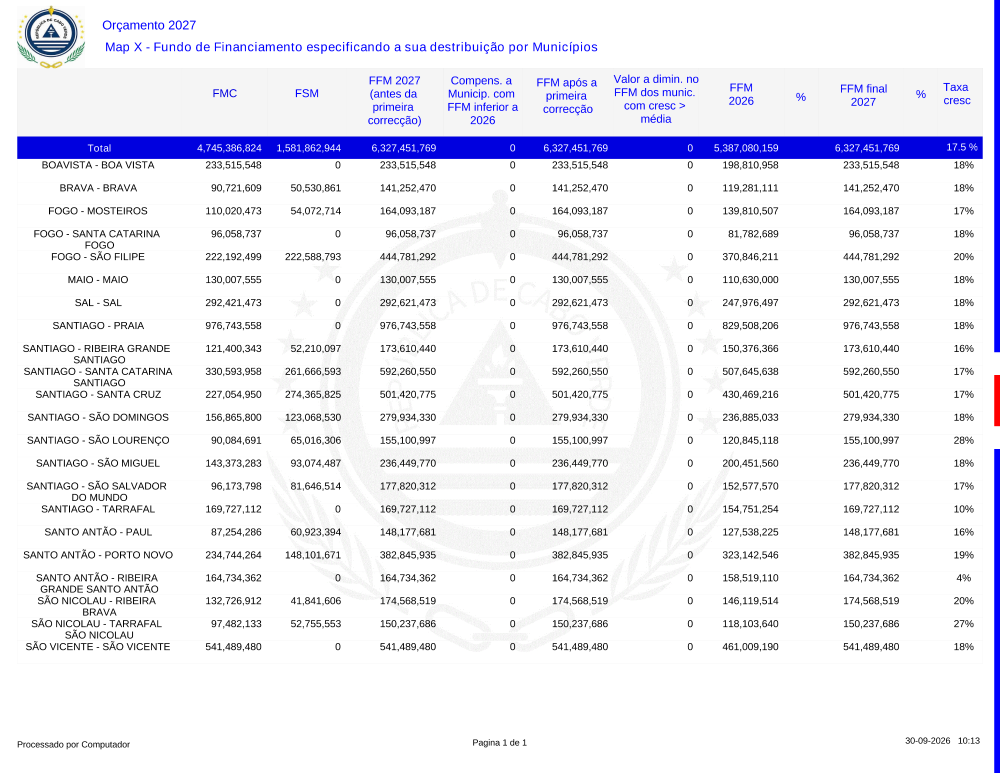Click Praia's FFM 2026 value 829,508,206
1000x773 pixels.
(751, 326)
